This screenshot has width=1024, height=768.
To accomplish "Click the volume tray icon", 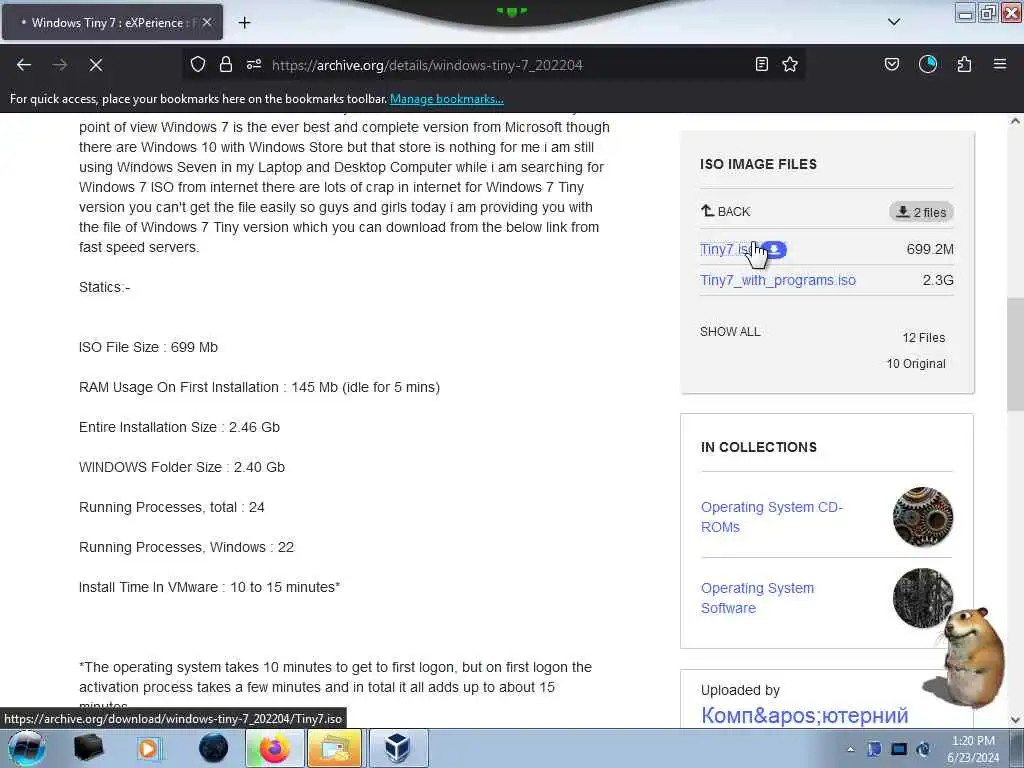I will (923, 749).
